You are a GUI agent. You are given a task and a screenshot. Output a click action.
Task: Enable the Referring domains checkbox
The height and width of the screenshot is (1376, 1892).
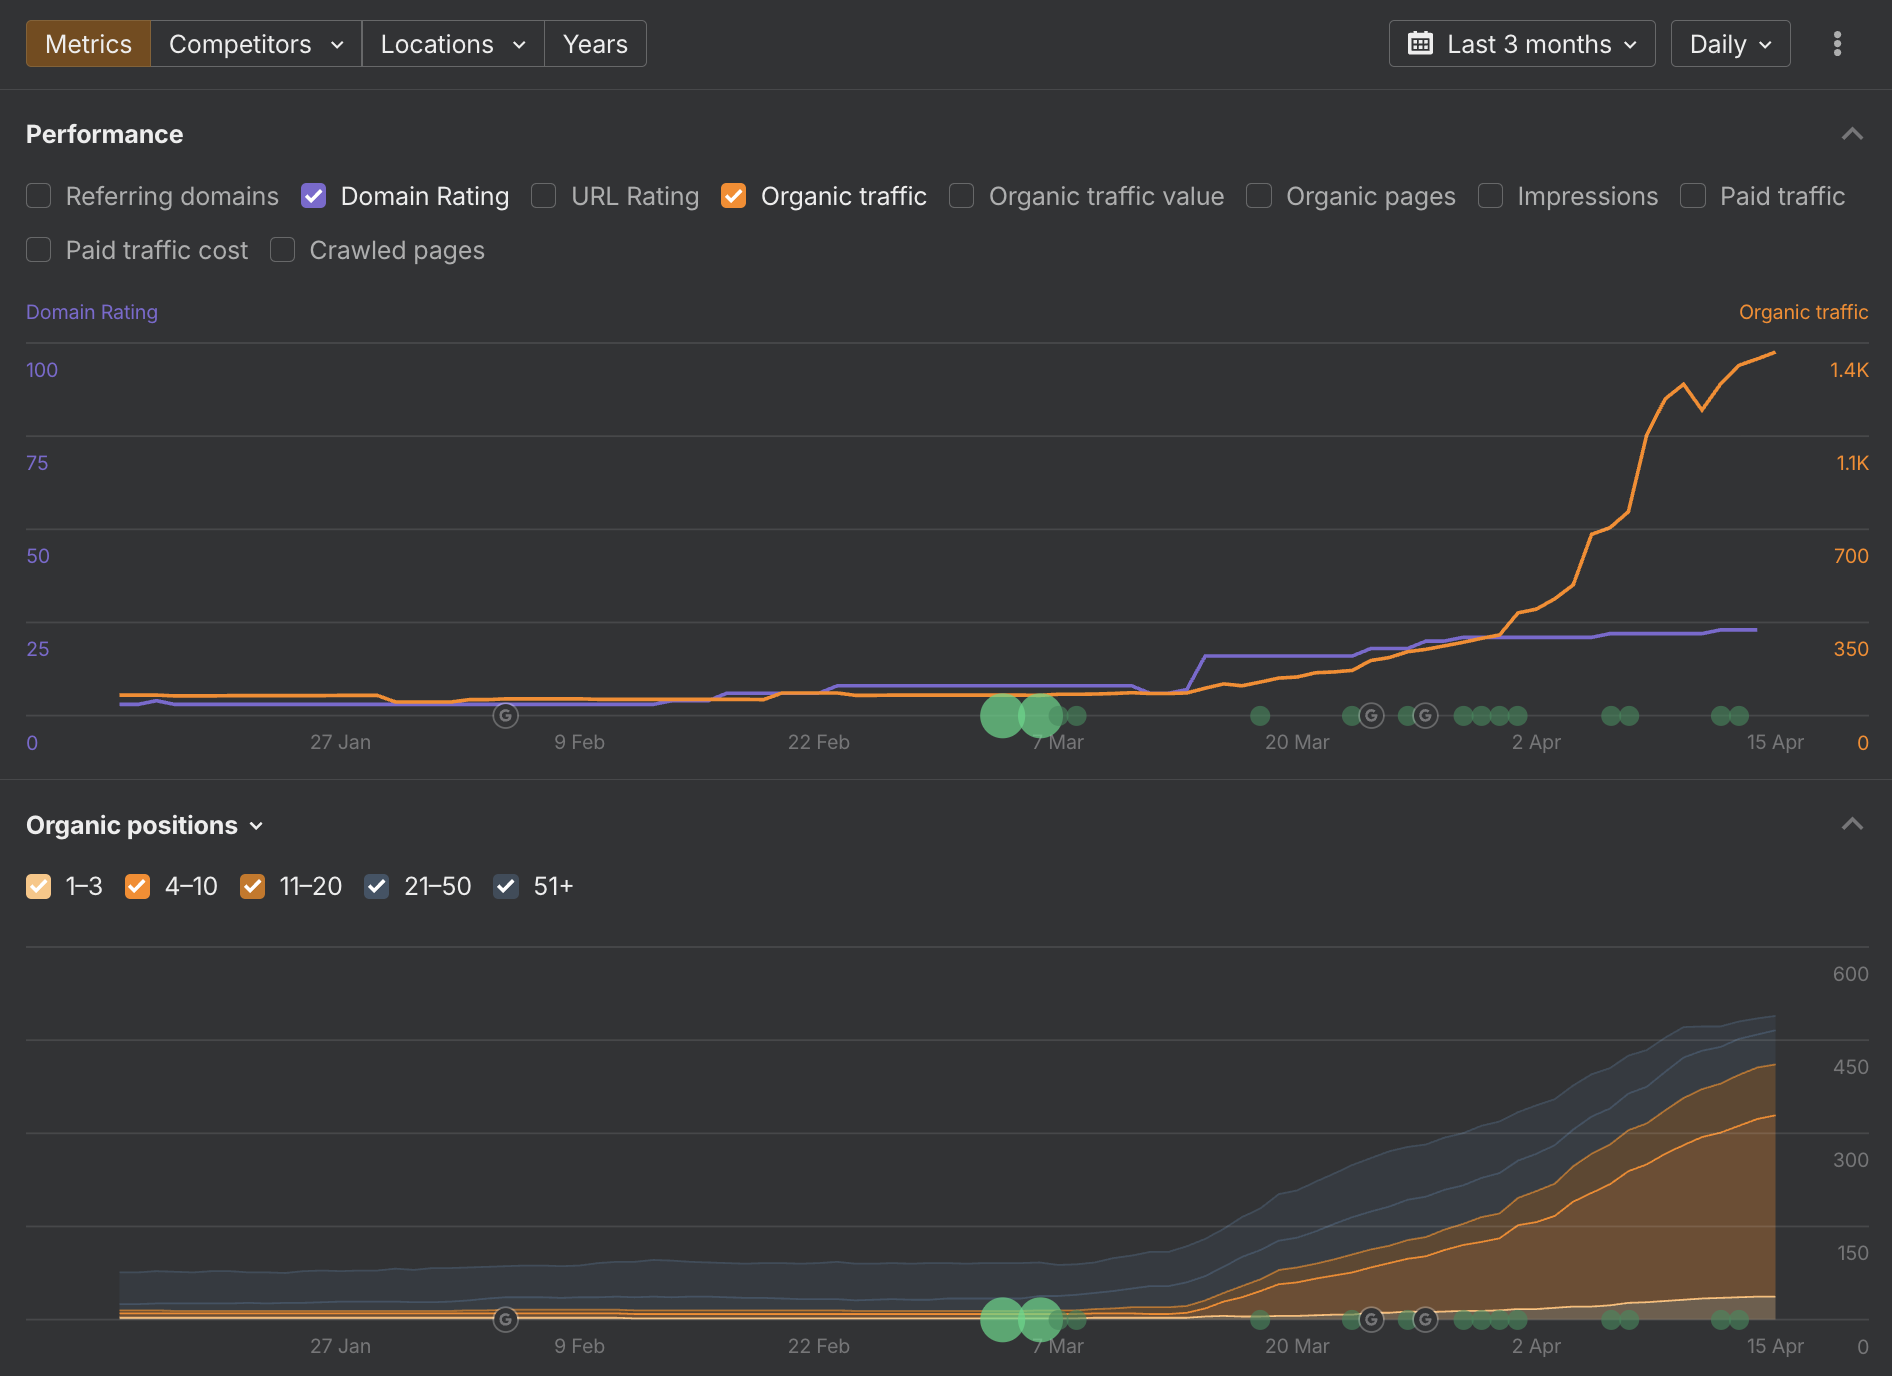(39, 196)
